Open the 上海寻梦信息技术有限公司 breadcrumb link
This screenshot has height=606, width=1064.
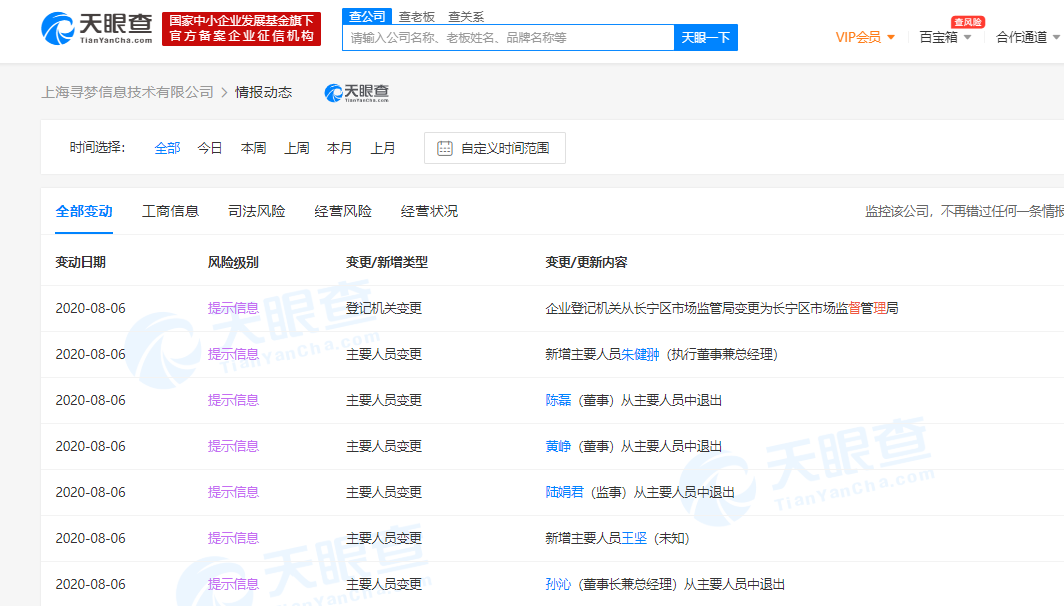(127, 92)
